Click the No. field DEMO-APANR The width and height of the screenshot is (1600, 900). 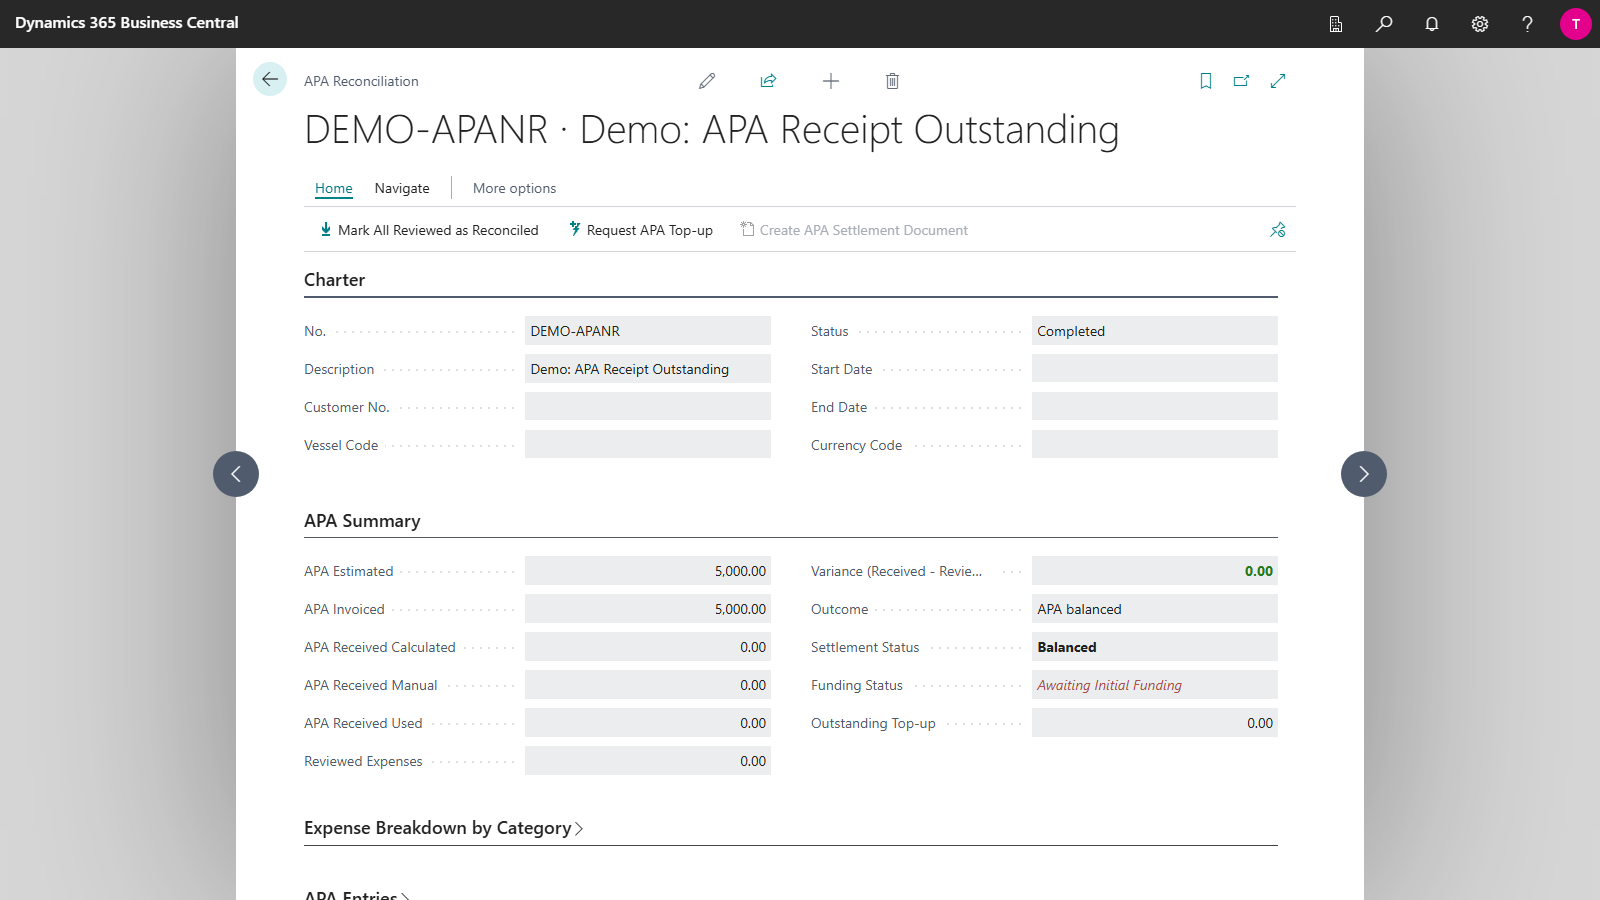[648, 331]
